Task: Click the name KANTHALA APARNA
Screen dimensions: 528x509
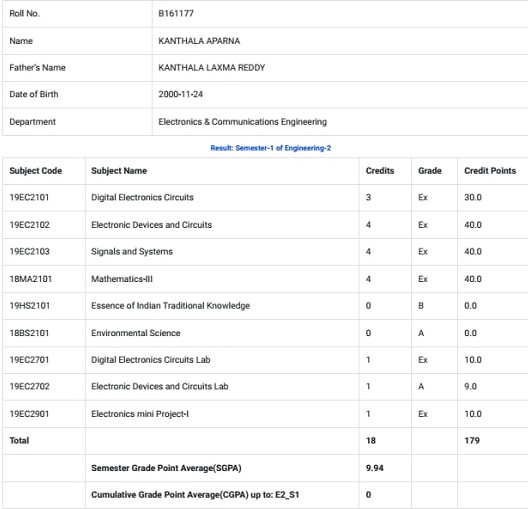Action: point(199,41)
